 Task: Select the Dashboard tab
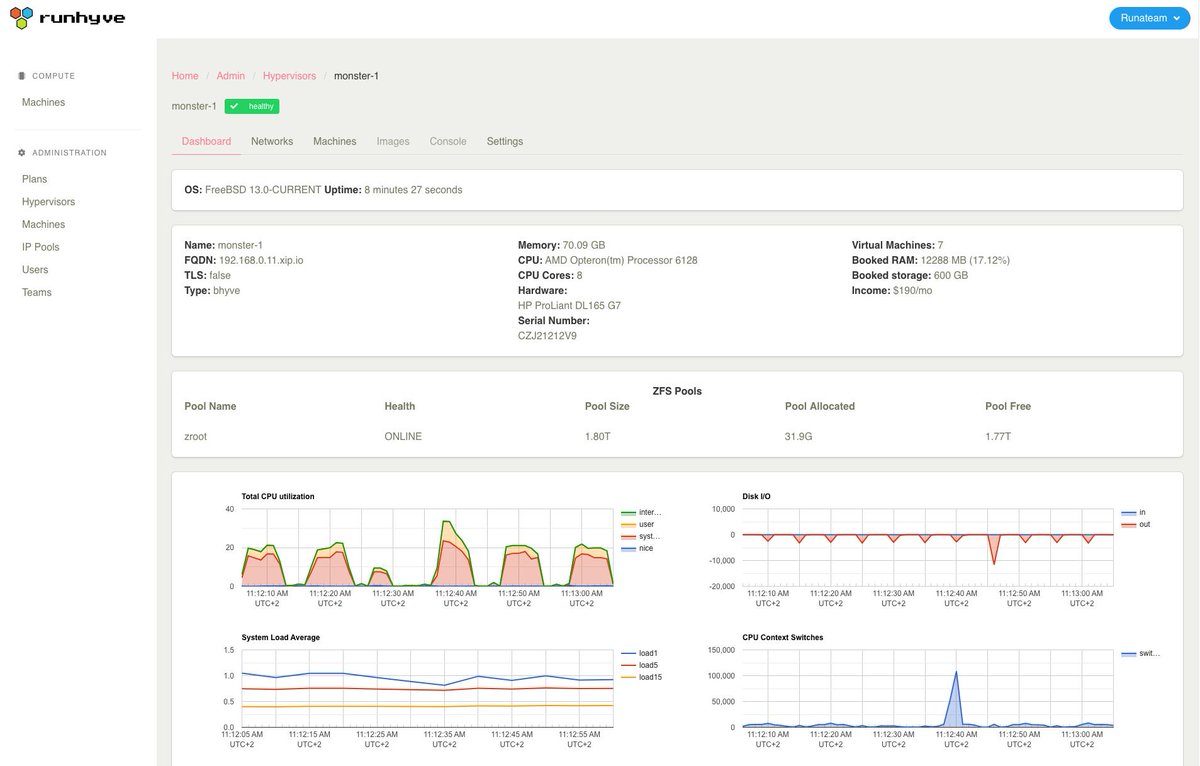click(x=206, y=142)
